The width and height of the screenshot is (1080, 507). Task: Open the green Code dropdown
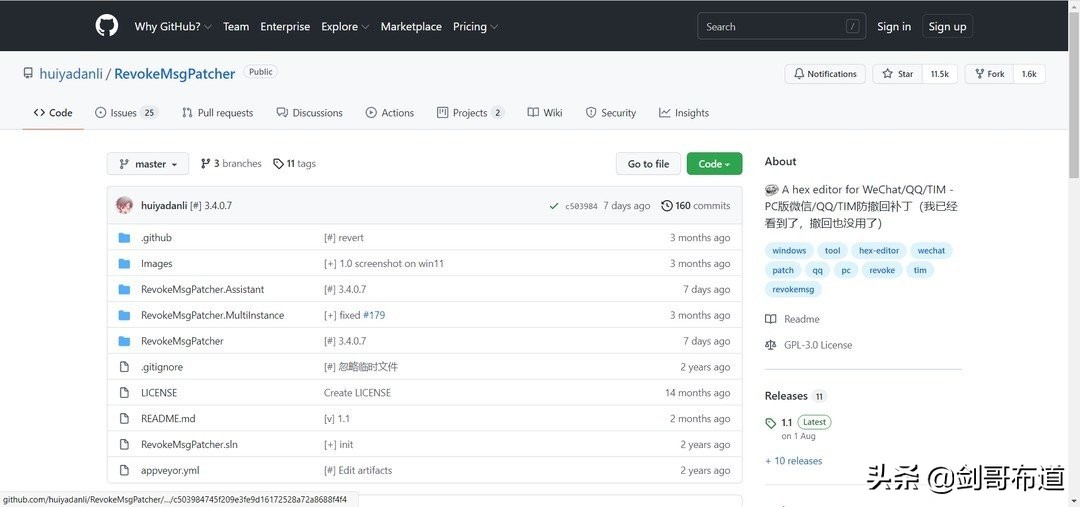click(714, 164)
